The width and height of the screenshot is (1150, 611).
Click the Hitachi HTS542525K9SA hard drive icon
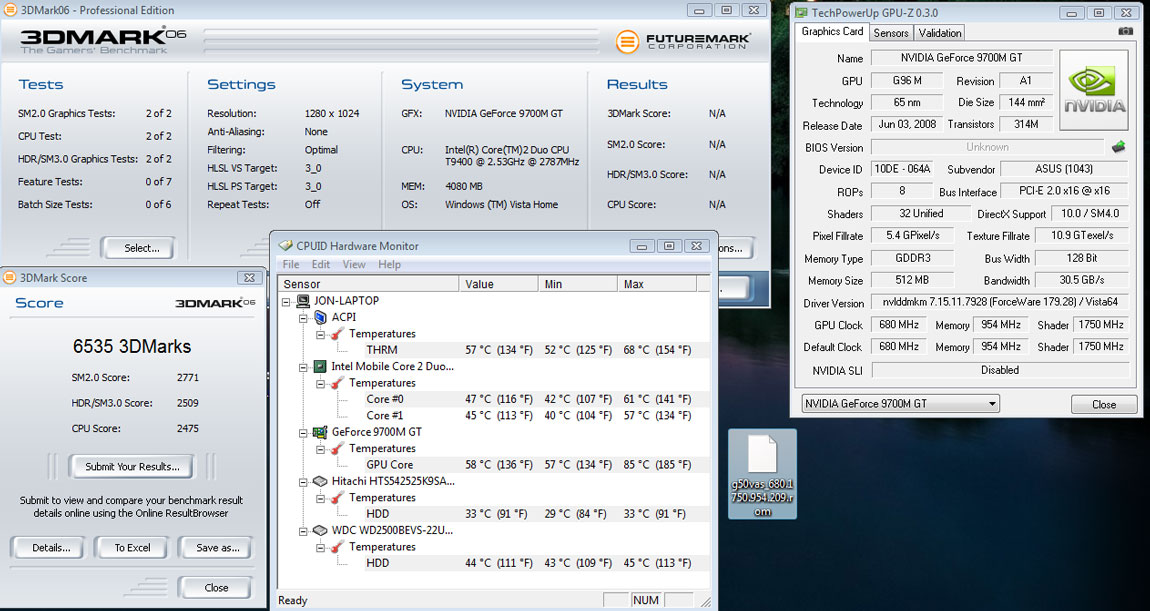320,481
